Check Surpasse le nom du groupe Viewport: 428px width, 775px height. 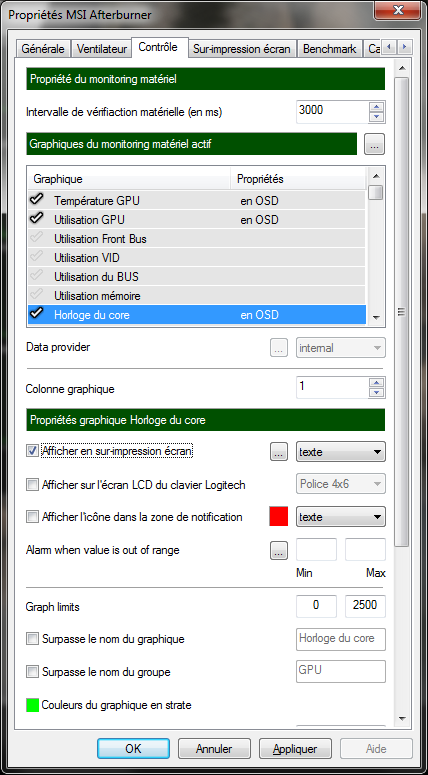click(x=32, y=672)
